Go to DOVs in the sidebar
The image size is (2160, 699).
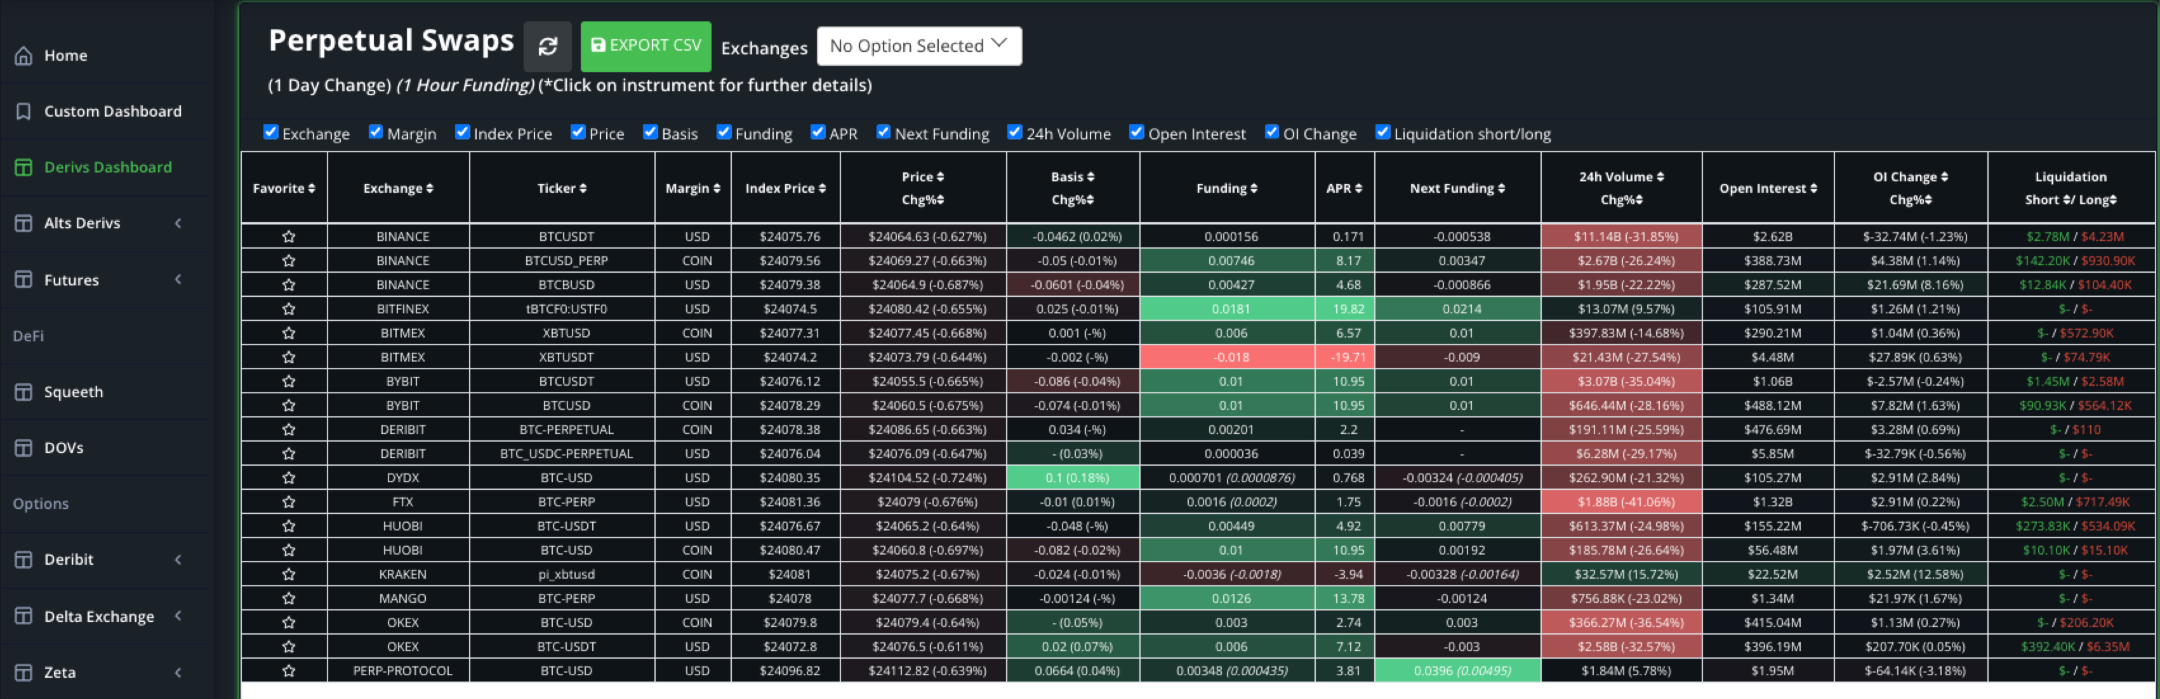pos(63,448)
